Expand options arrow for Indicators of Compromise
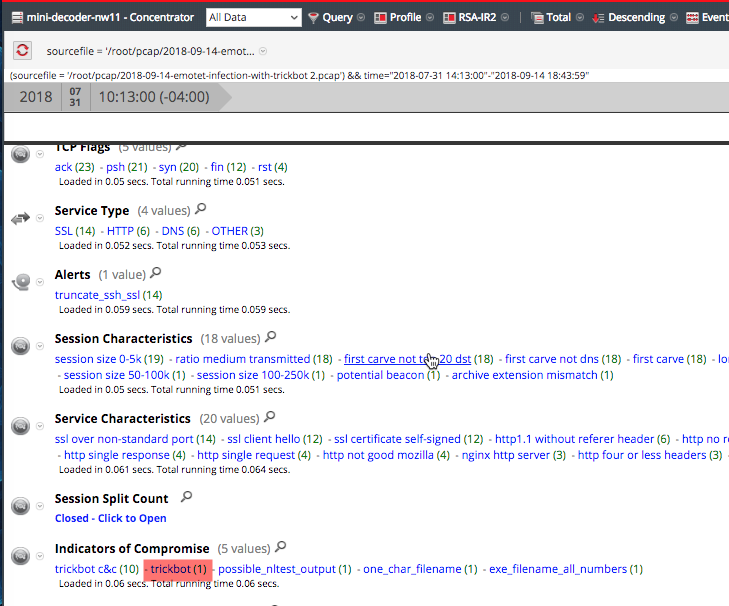 pyautogui.click(x=40, y=555)
